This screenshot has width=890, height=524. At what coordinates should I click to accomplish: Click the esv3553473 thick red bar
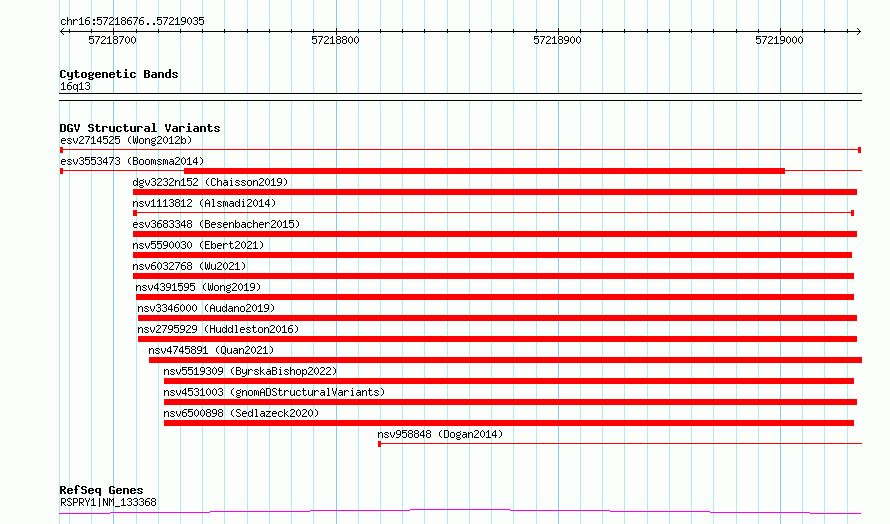pyautogui.click(x=485, y=171)
